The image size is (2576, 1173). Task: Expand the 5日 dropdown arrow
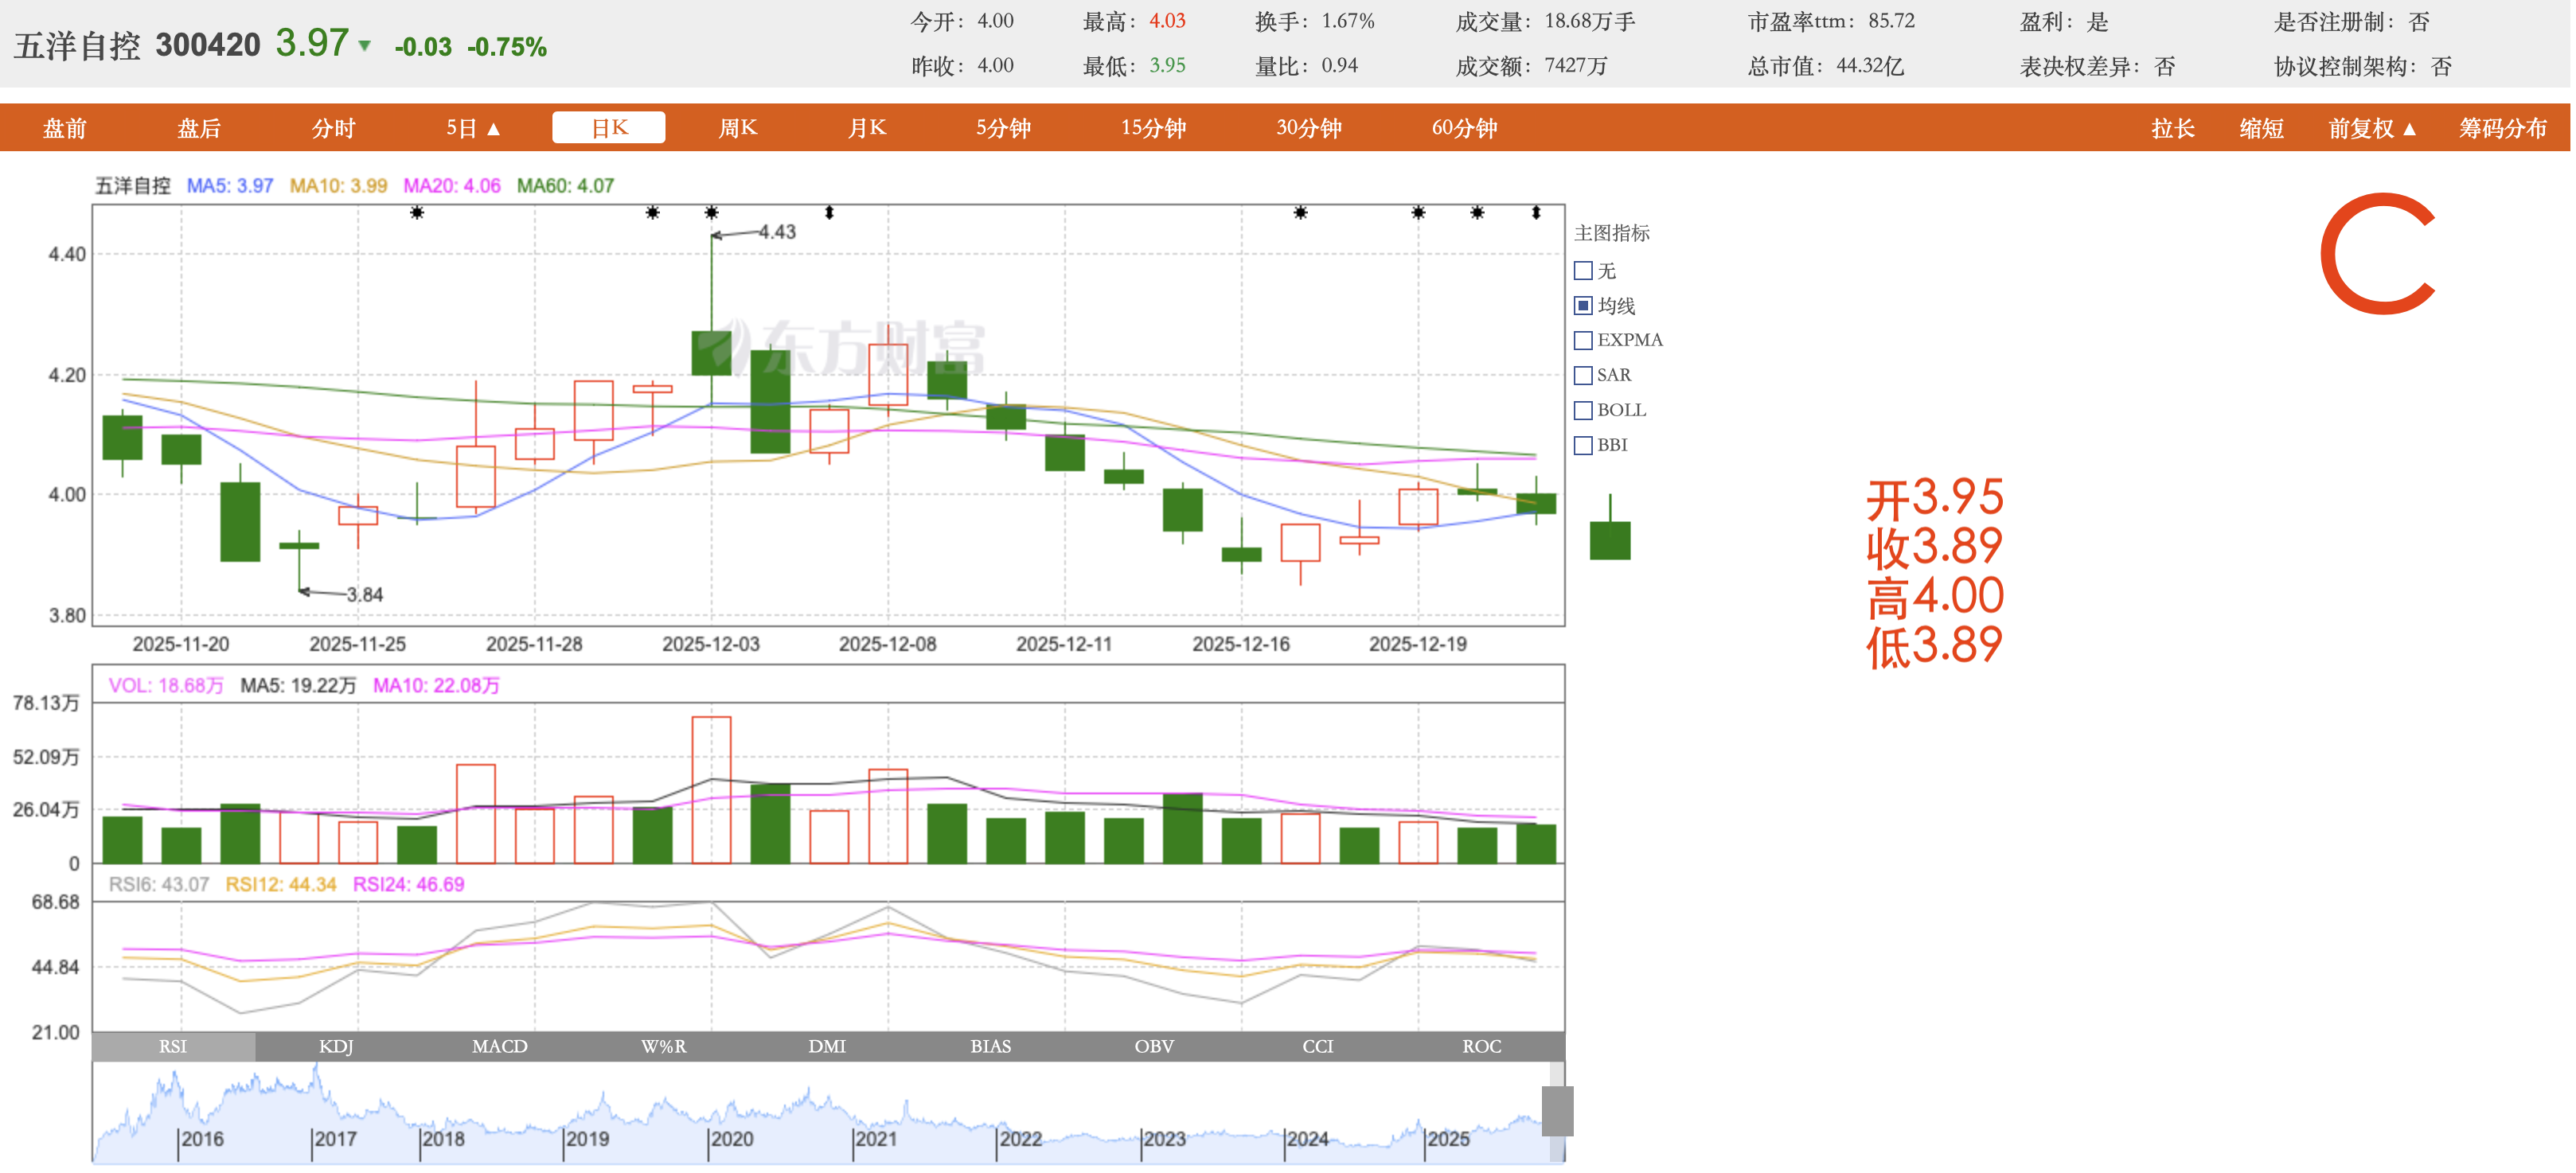[493, 129]
